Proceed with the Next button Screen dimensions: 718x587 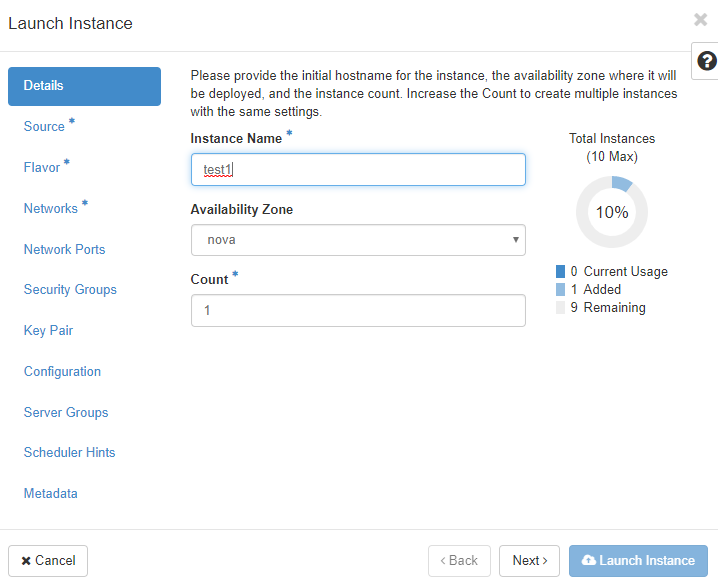[529, 560]
